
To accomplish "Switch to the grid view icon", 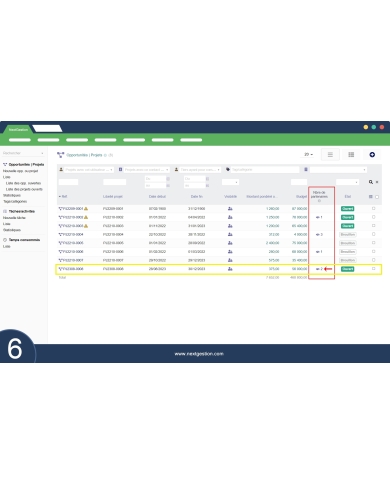I will [351, 155].
